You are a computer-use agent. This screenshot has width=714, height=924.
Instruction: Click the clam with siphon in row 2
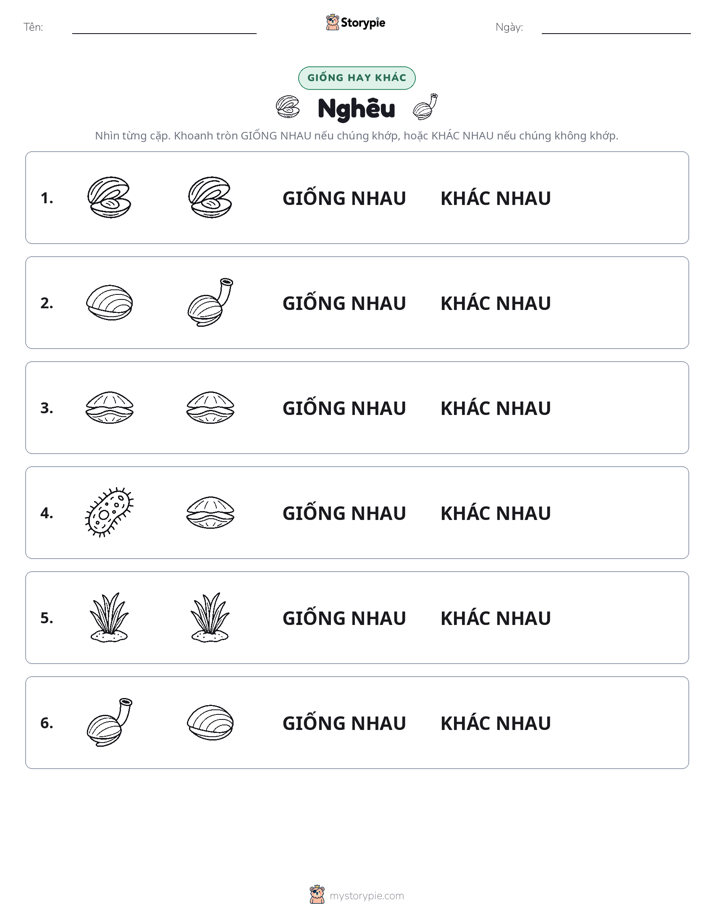[210, 302]
